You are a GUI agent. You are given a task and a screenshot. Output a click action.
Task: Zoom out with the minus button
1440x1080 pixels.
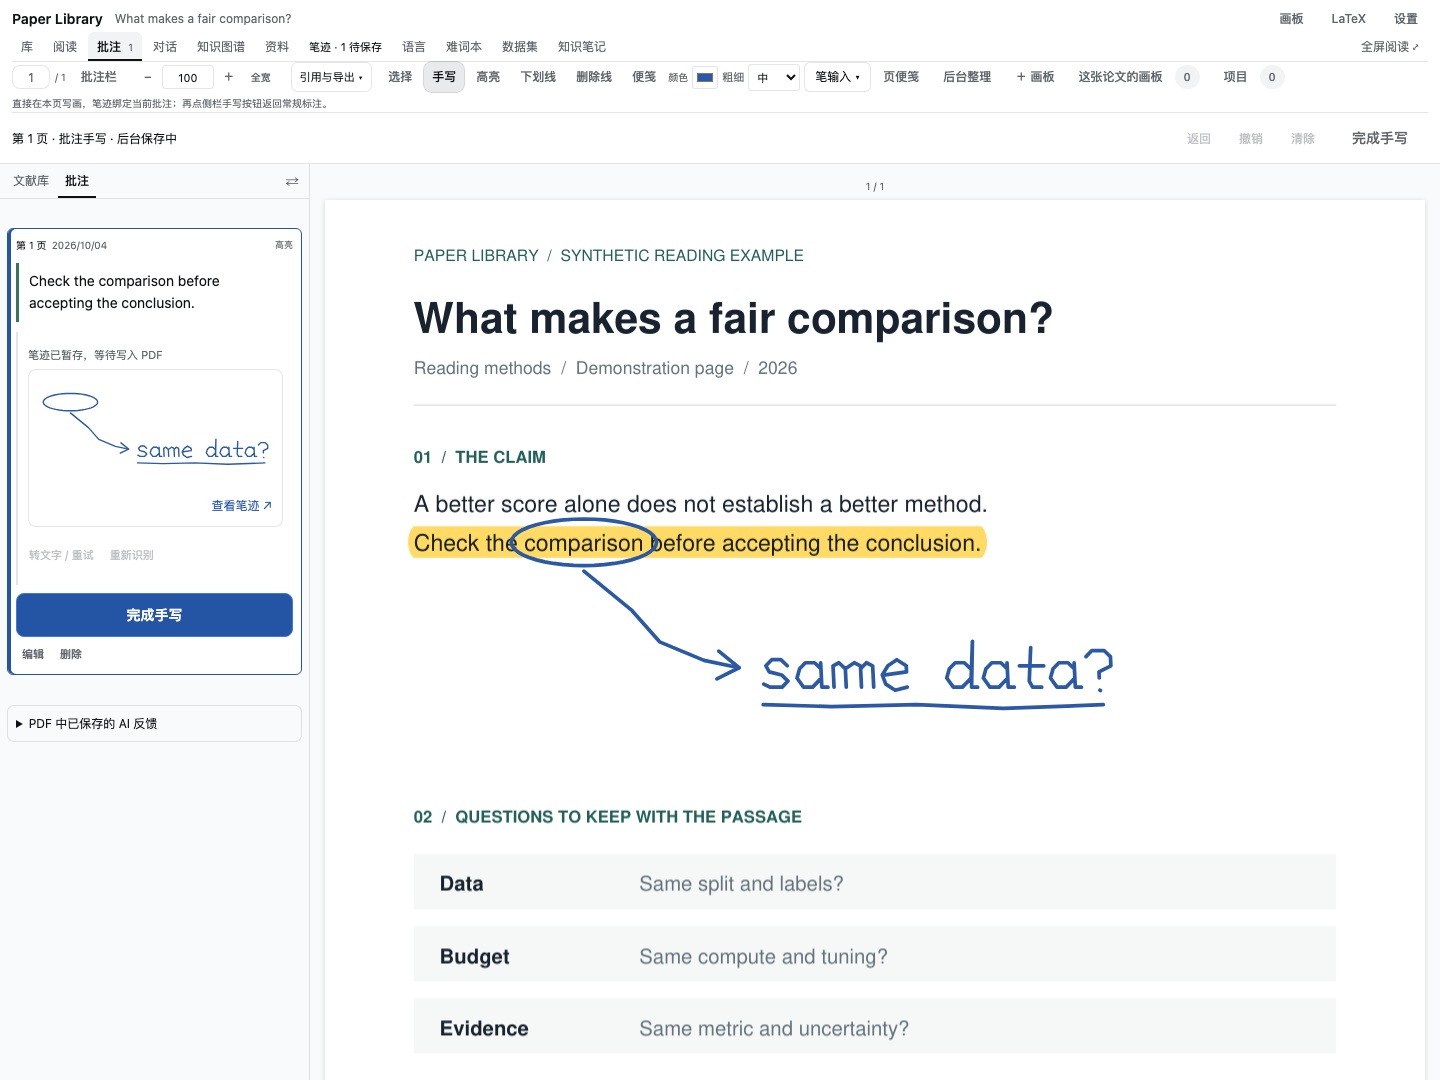[x=148, y=77]
